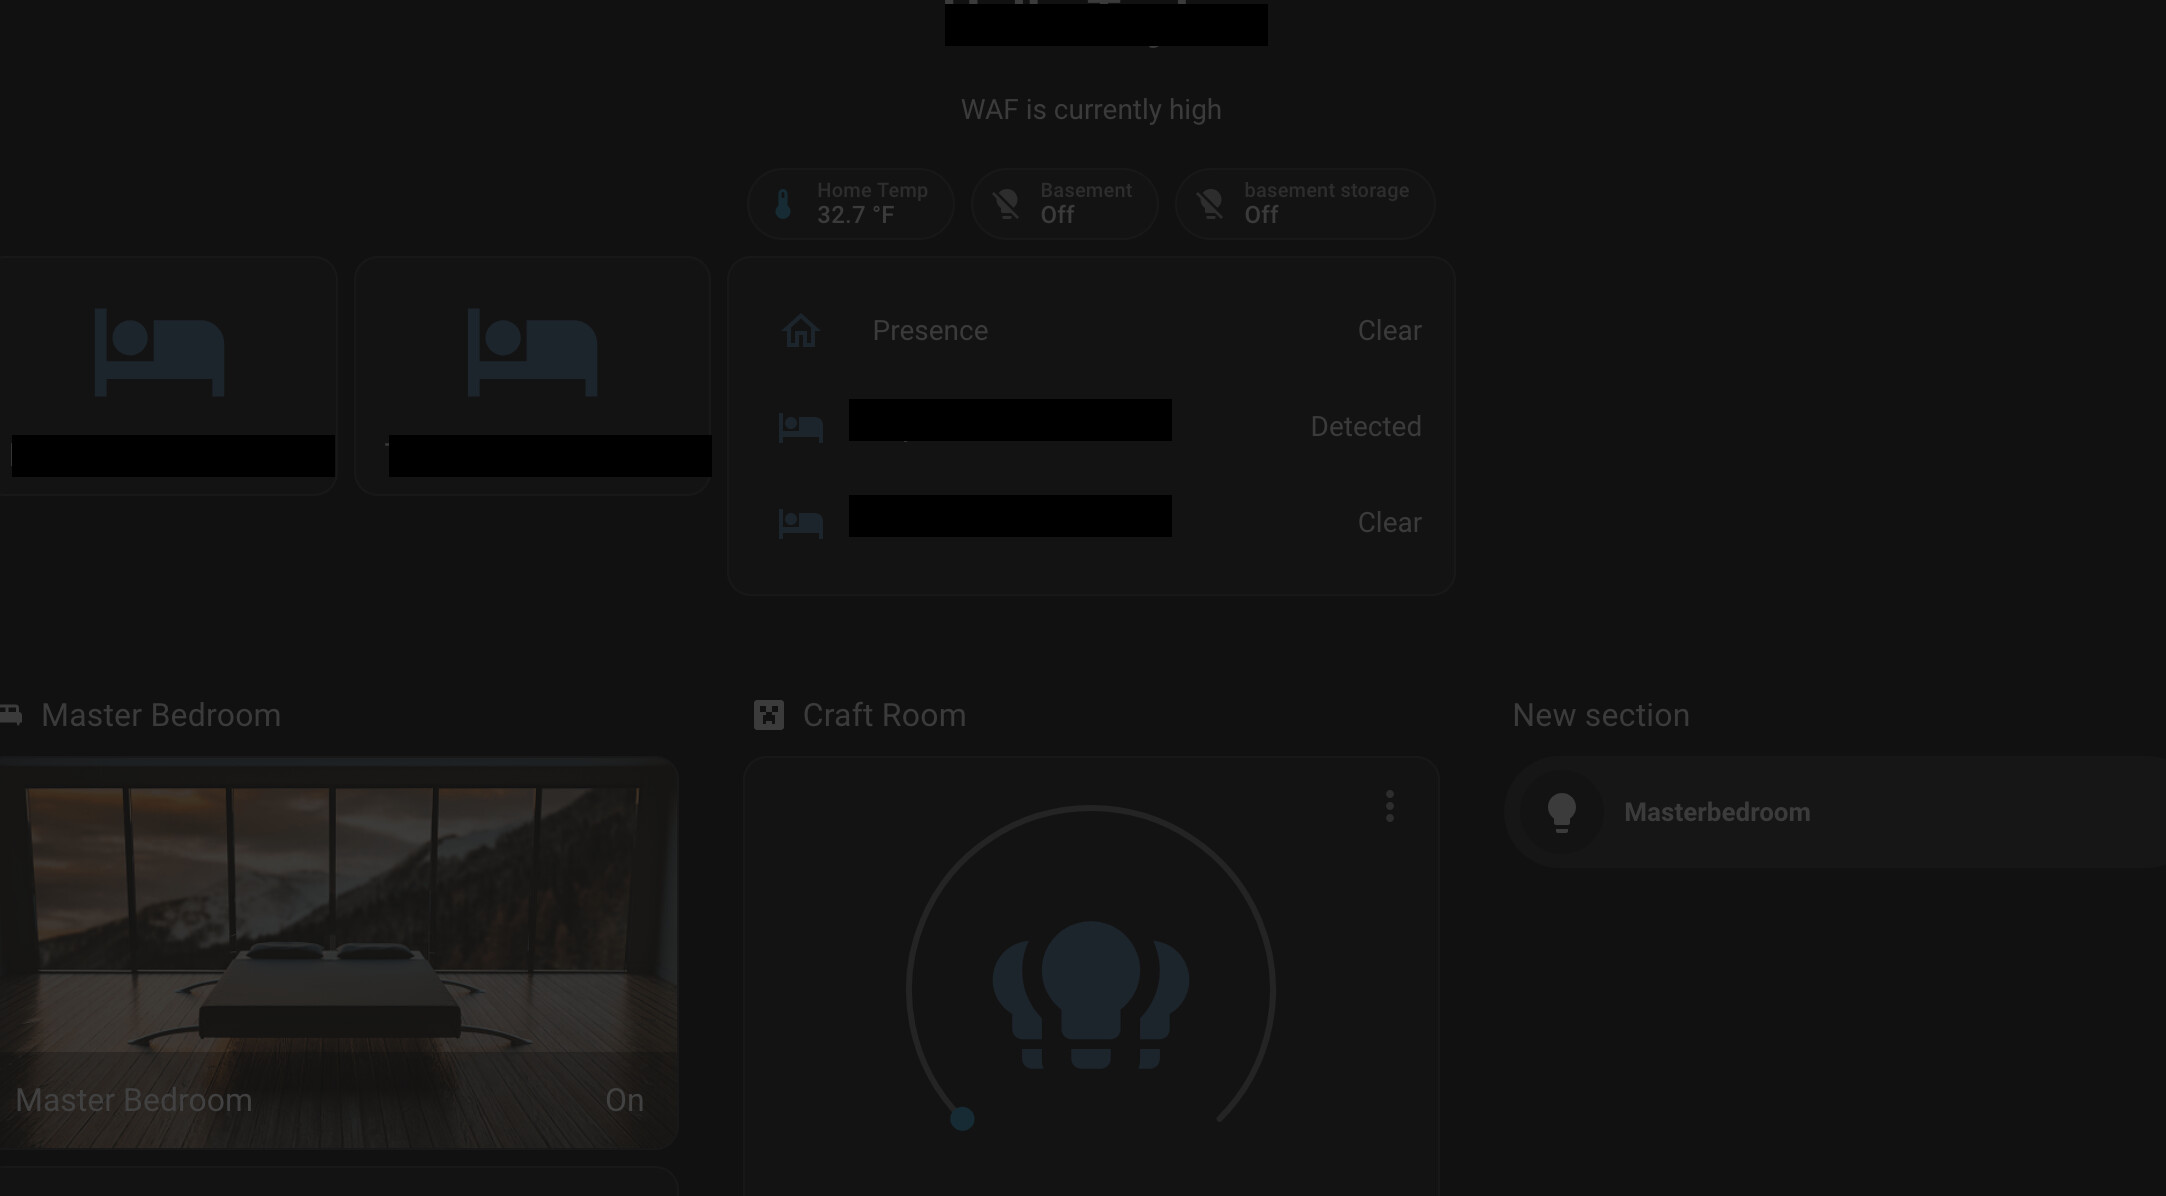The image size is (2166, 1196).
Task: Click the Presence house icon
Action: tap(800, 331)
